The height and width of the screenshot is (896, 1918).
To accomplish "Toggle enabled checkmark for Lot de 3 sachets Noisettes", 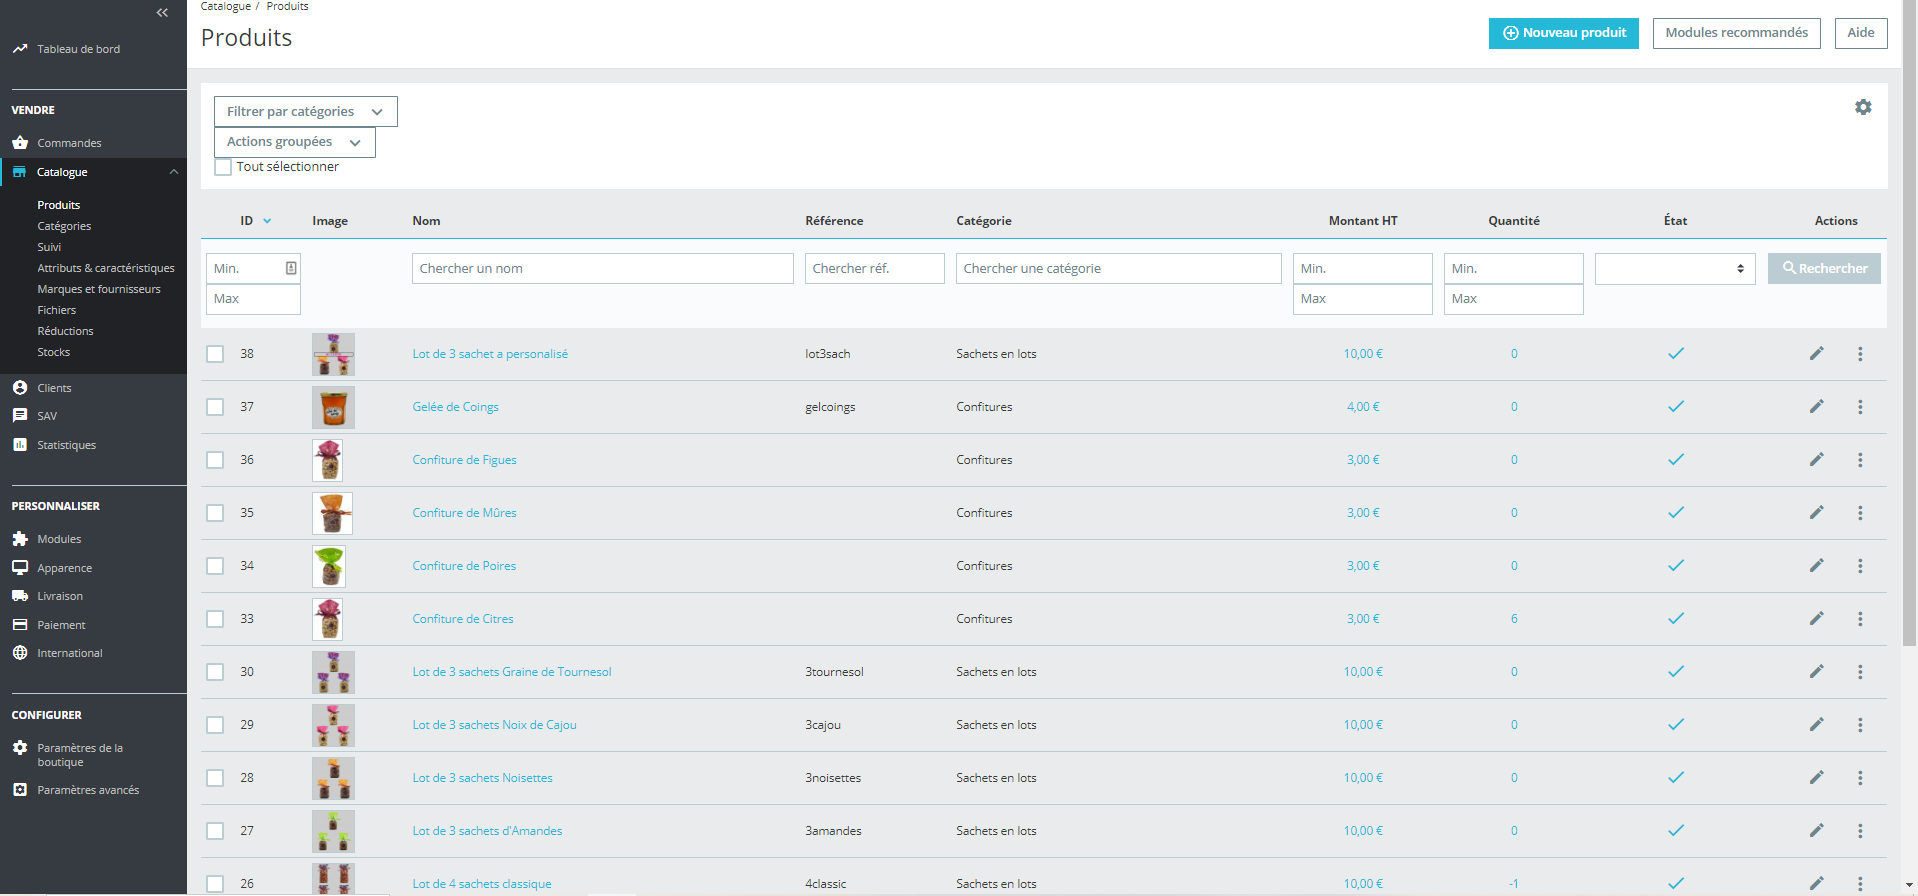I will [1675, 778].
